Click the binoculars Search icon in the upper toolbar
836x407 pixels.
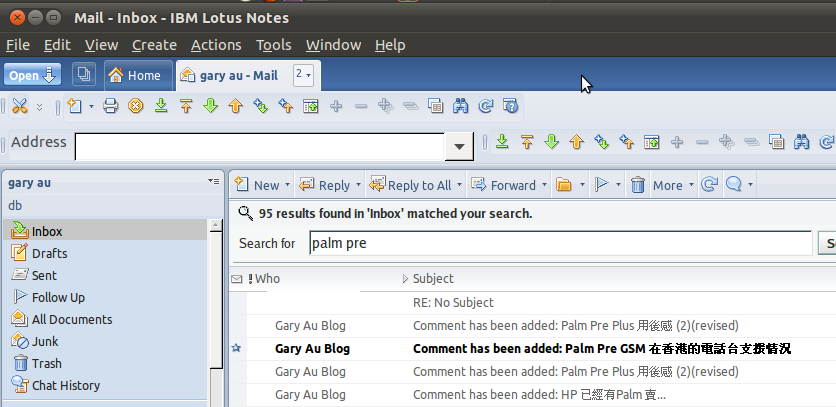(461, 106)
